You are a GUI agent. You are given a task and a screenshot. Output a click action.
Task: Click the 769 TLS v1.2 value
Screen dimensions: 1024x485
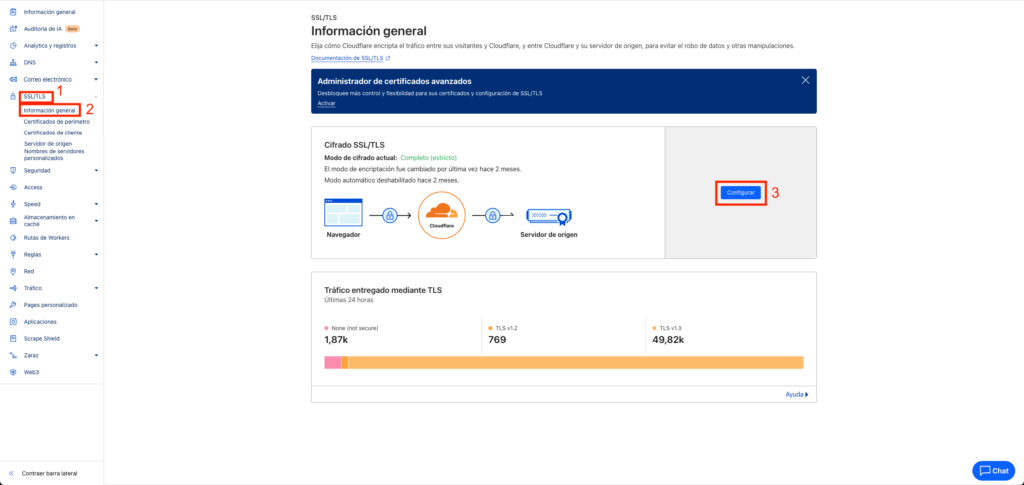click(x=497, y=339)
